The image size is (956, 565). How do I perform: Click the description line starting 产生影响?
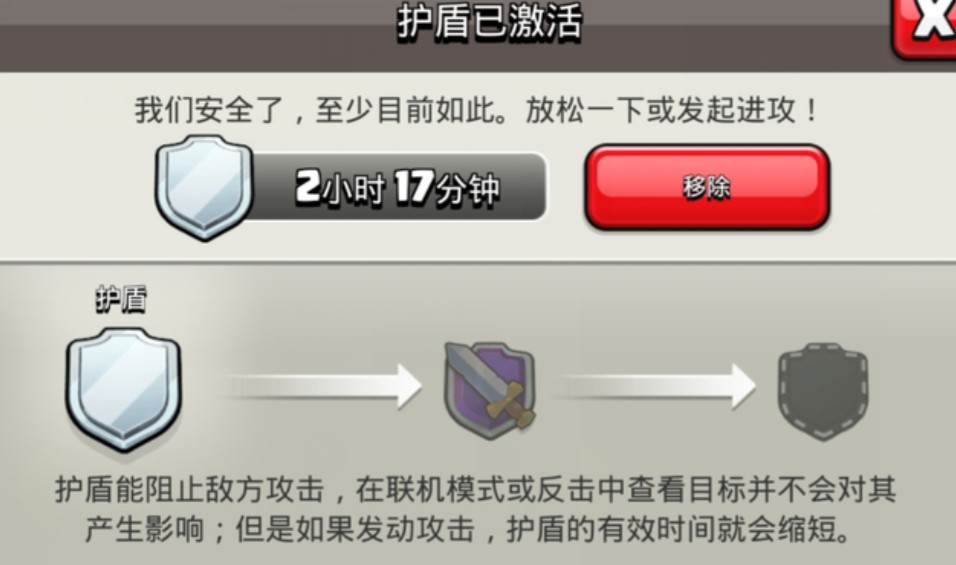pyautogui.click(x=468, y=529)
